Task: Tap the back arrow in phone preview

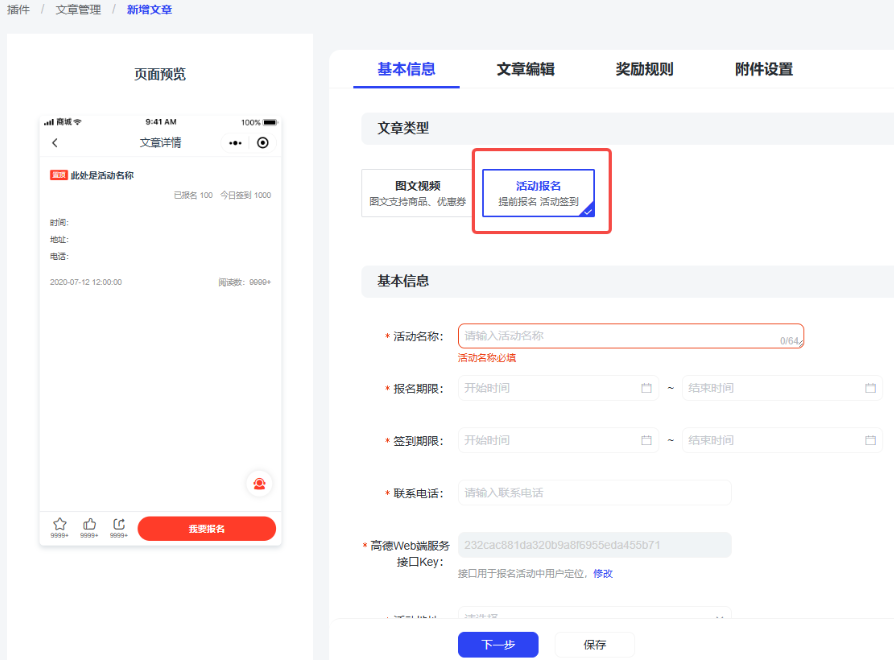Action: point(55,143)
